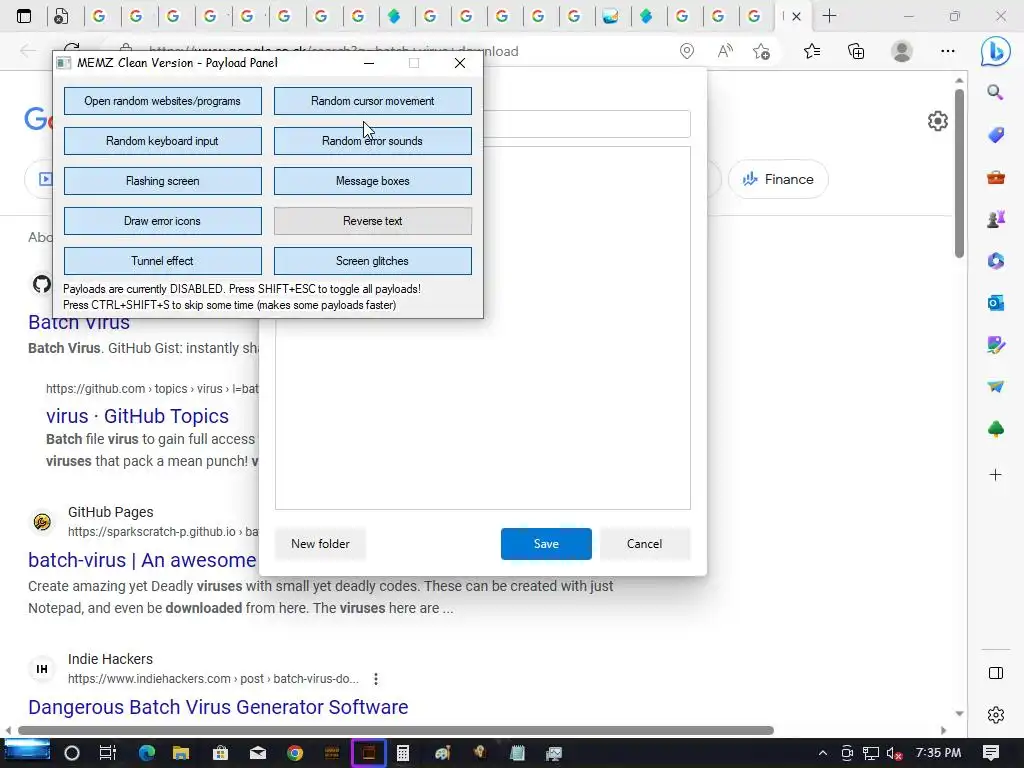This screenshot has width=1024, height=768.
Task: Open more options dots for Indie Hackers result
Action: [376, 679]
